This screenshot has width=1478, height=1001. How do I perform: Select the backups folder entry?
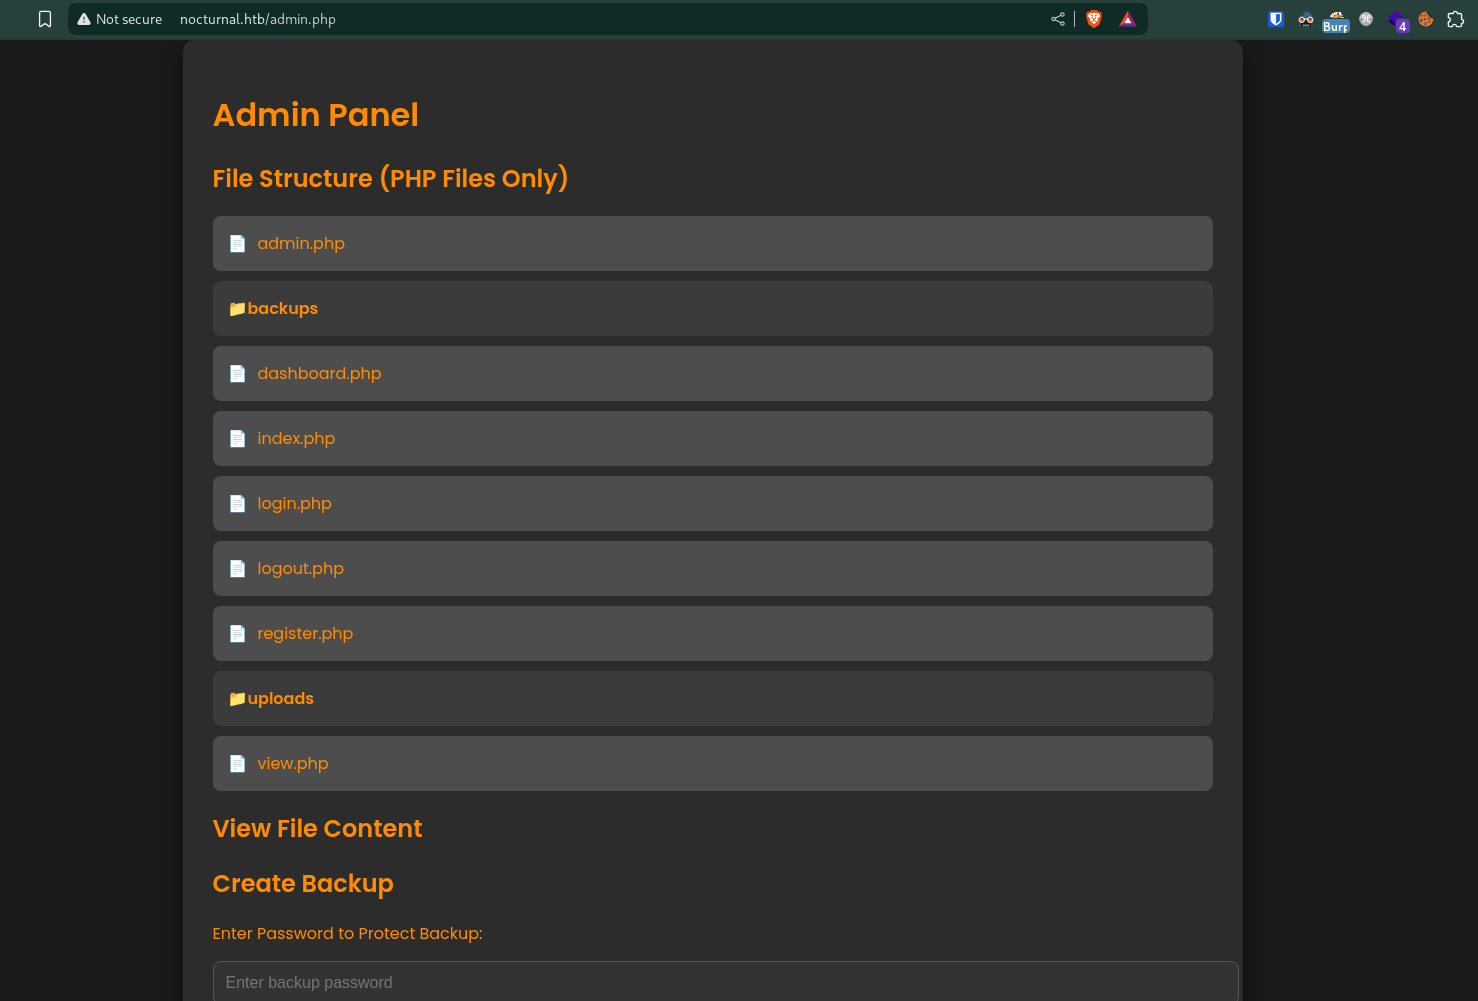point(712,308)
